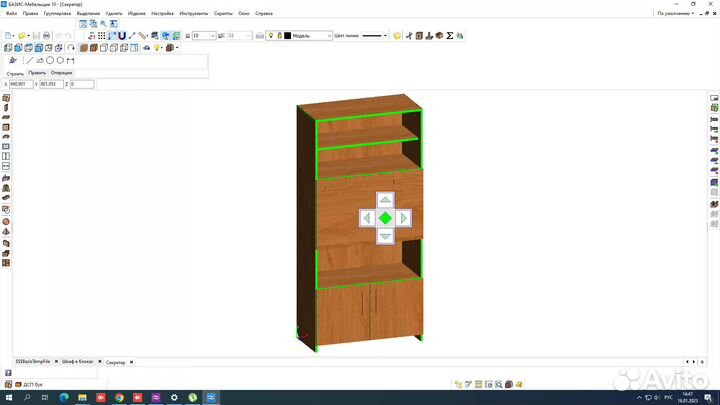Click the save file icon
Screen dimensions: 720x405
click(35, 36)
